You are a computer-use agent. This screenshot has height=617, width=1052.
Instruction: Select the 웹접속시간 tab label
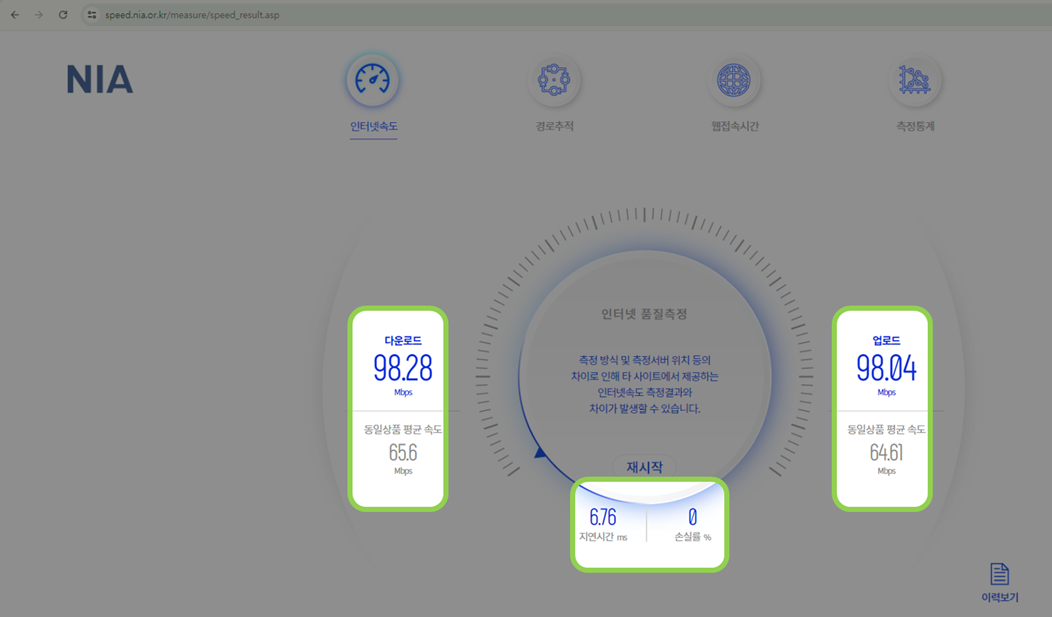tap(735, 126)
